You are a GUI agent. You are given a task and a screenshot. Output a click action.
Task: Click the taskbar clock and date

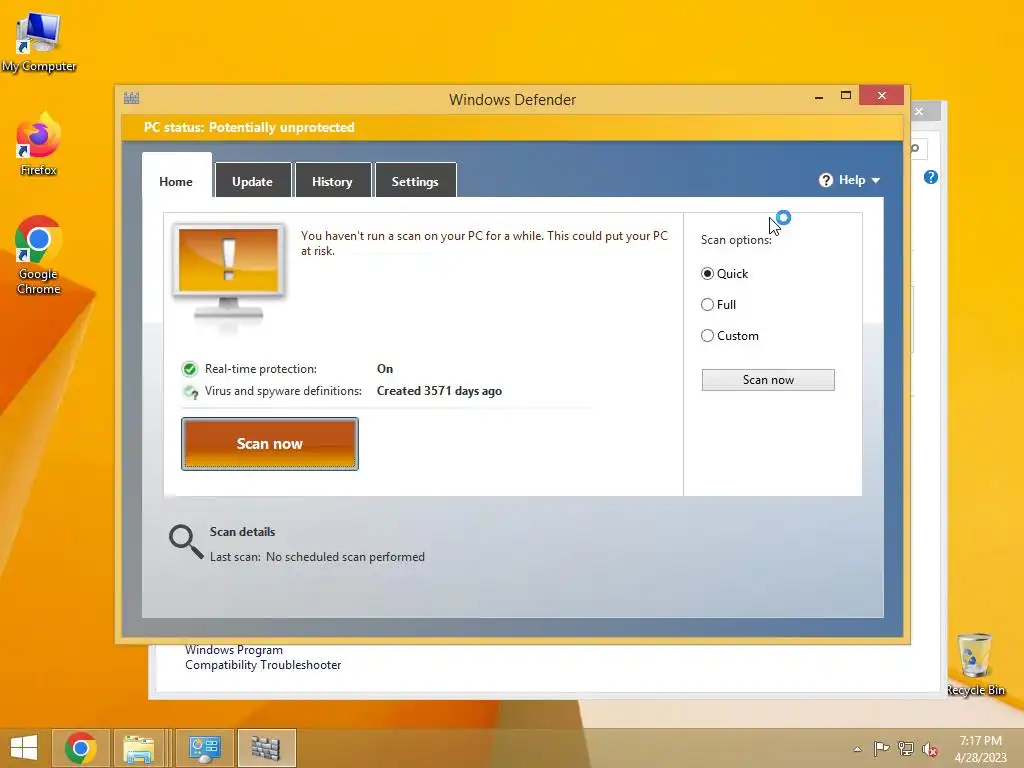(x=980, y=749)
